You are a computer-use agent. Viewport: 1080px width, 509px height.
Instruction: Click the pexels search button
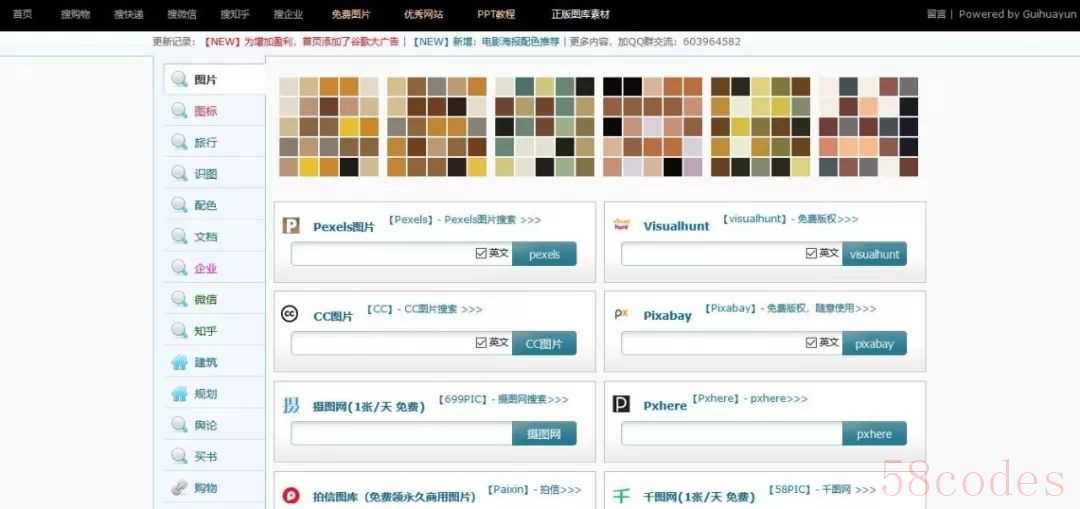pos(544,253)
